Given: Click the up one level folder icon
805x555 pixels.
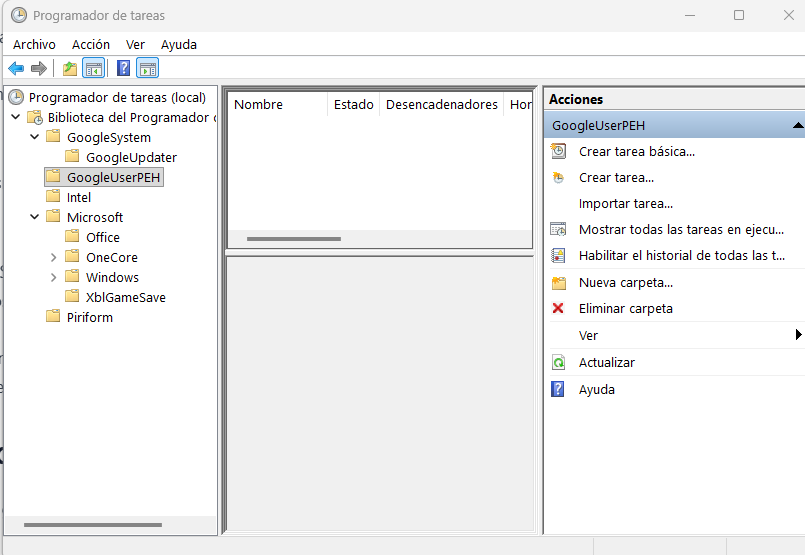Looking at the screenshot, I should (70, 68).
